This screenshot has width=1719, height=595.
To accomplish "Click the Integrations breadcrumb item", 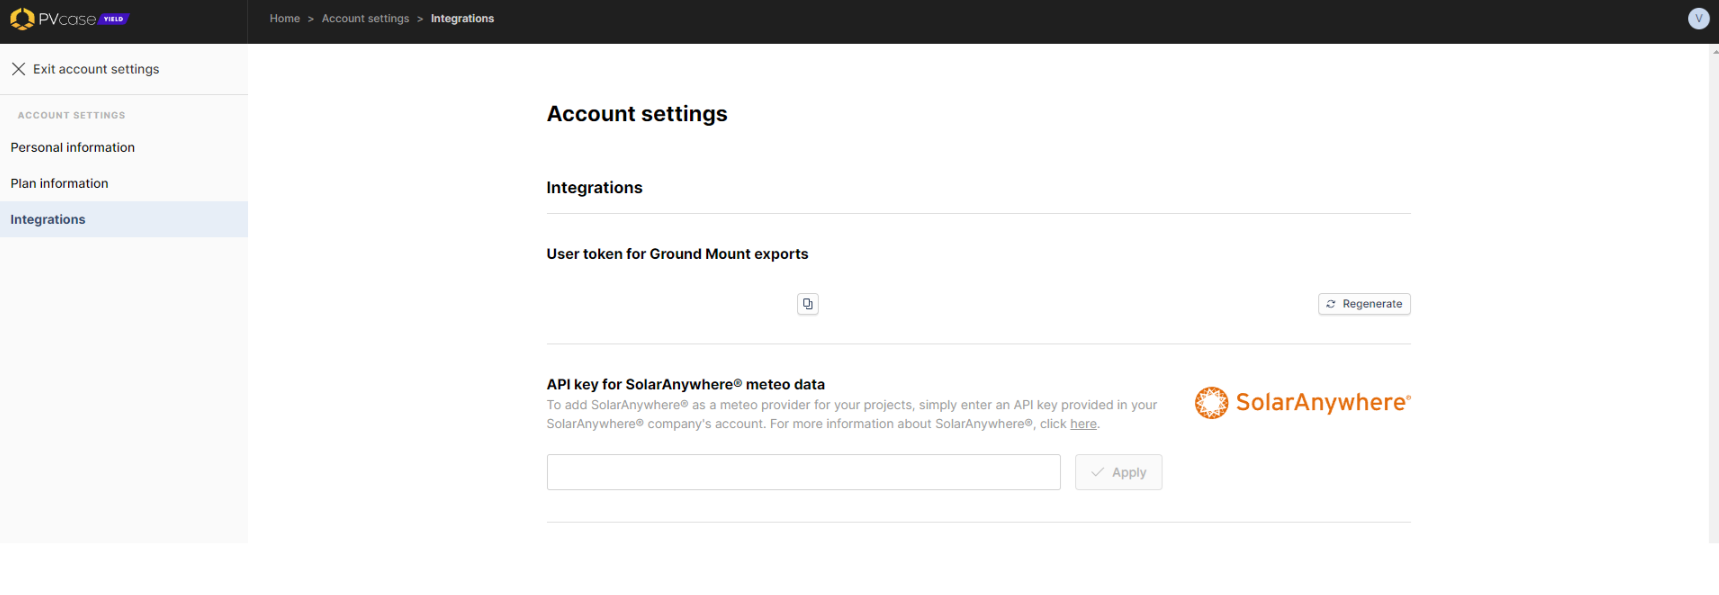I will (462, 19).
